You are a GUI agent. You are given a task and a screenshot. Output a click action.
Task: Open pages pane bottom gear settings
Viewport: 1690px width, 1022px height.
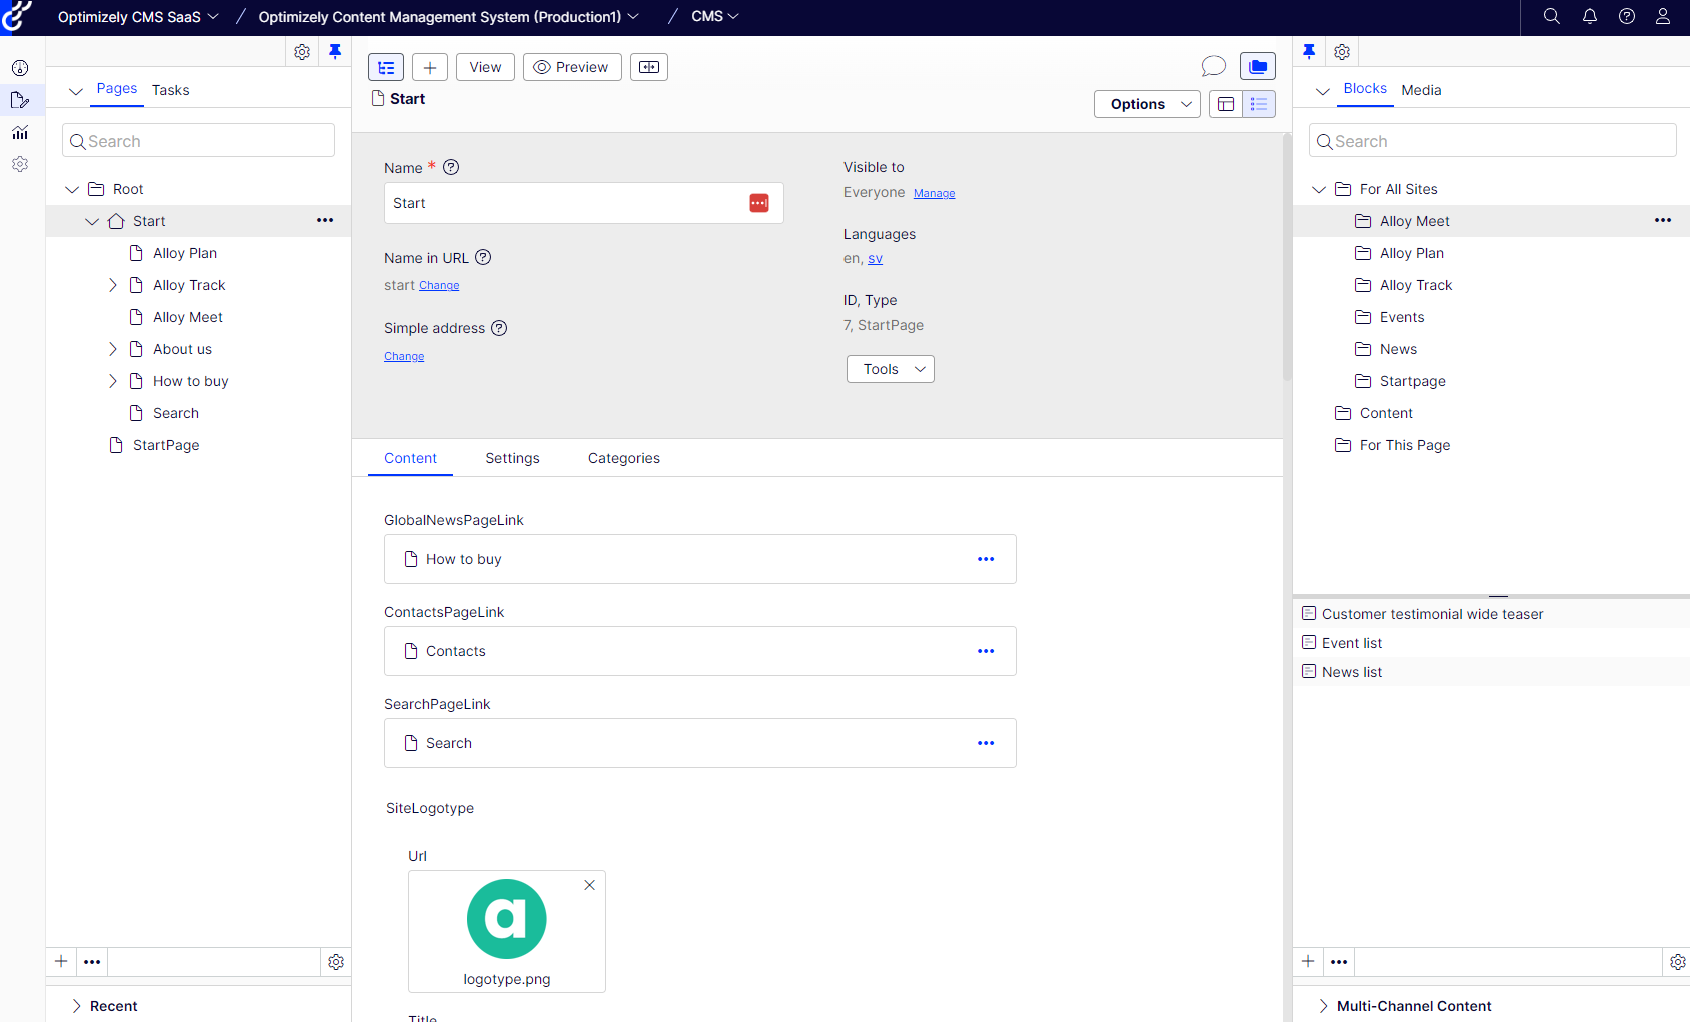336,962
